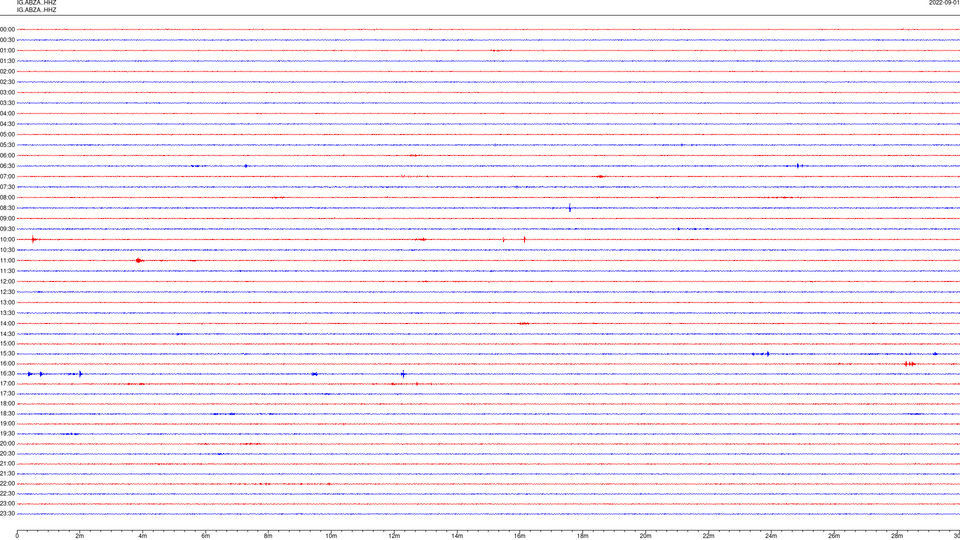Select the 2m axis tick label
Screen dimensions: 960x540
pyautogui.click(x=80, y=536)
